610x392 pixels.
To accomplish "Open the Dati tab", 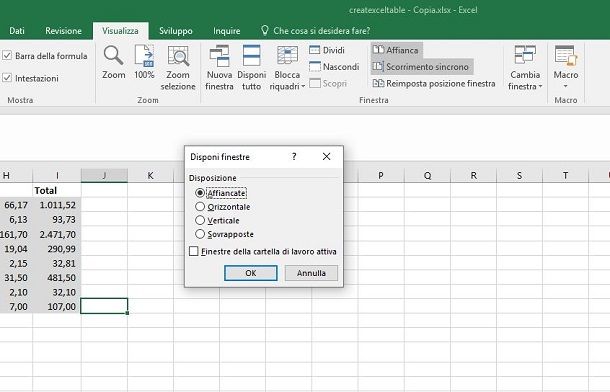I will pyautogui.click(x=17, y=31).
